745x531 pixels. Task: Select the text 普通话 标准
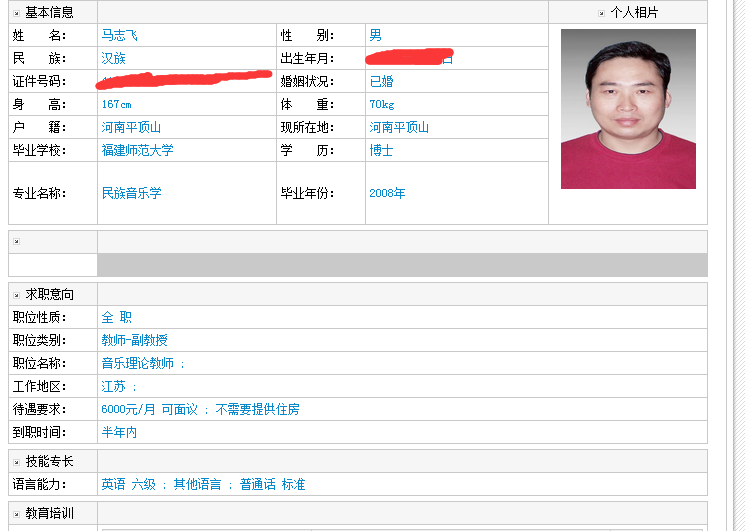(272, 484)
